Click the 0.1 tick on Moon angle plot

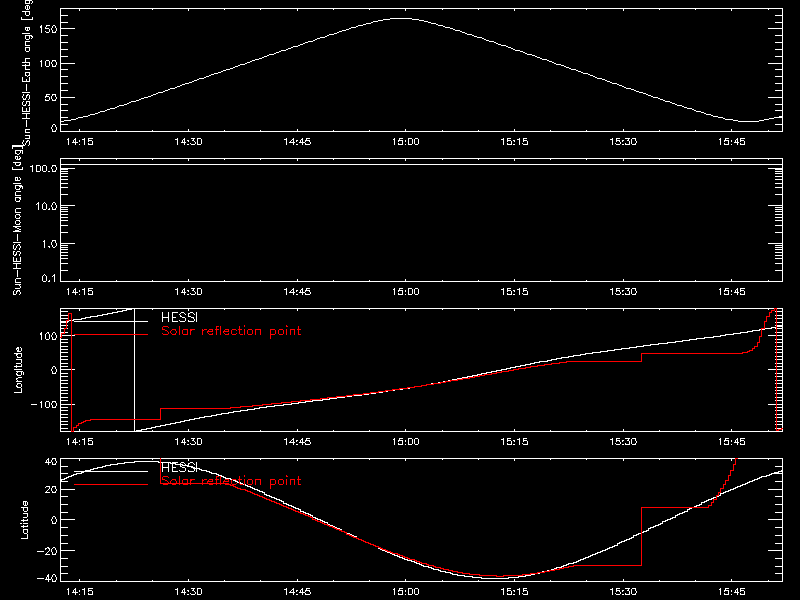point(49,279)
